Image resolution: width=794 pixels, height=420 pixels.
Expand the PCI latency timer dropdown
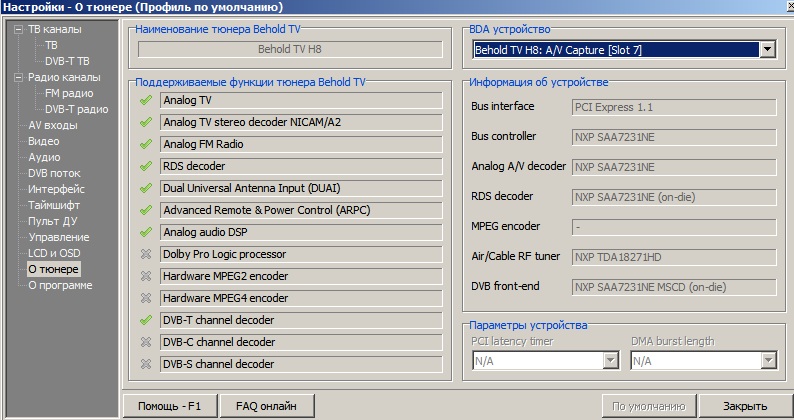(609, 361)
